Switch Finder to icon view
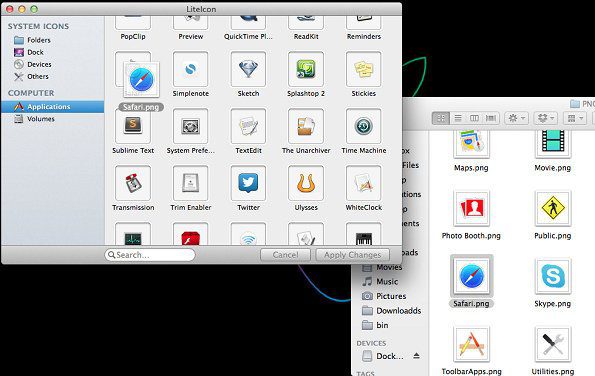The image size is (595, 376). coord(441,118)
